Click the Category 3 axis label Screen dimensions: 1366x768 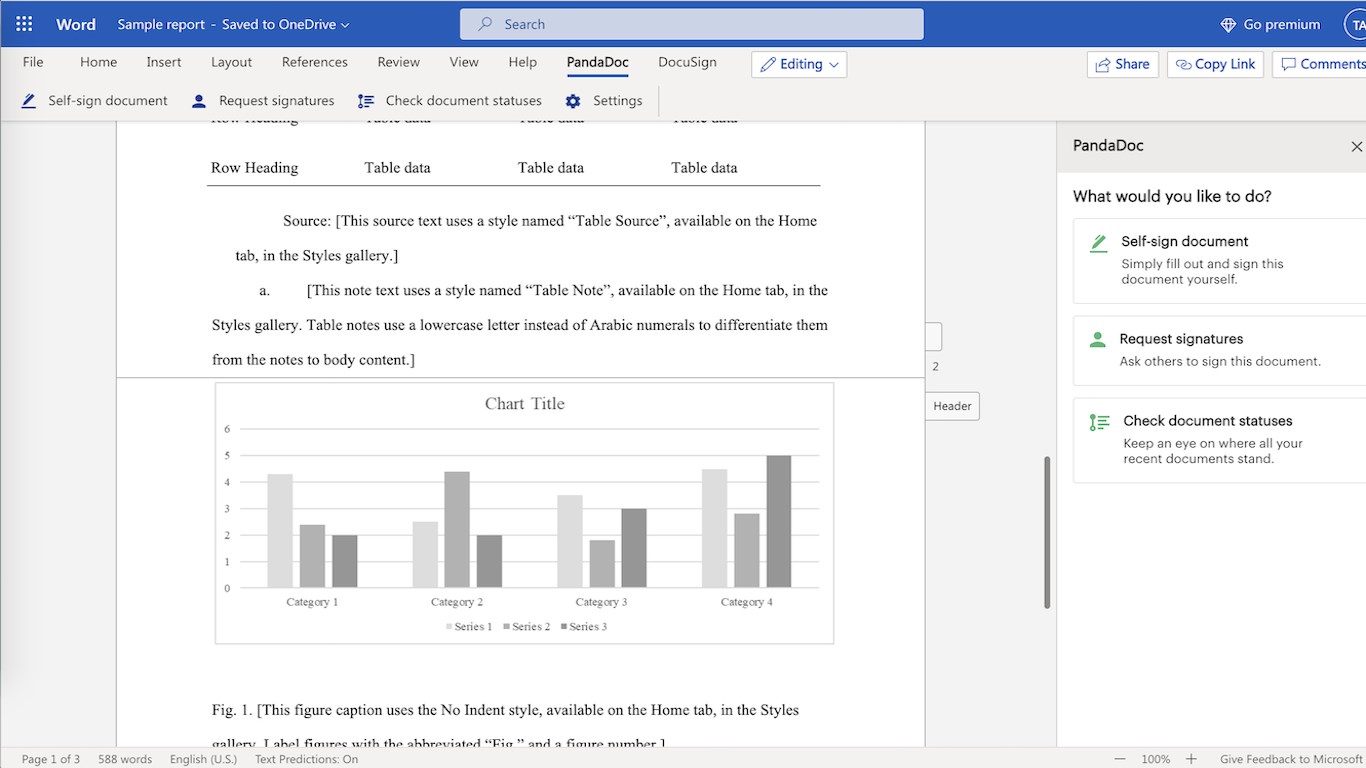click(x=602, y=602)
